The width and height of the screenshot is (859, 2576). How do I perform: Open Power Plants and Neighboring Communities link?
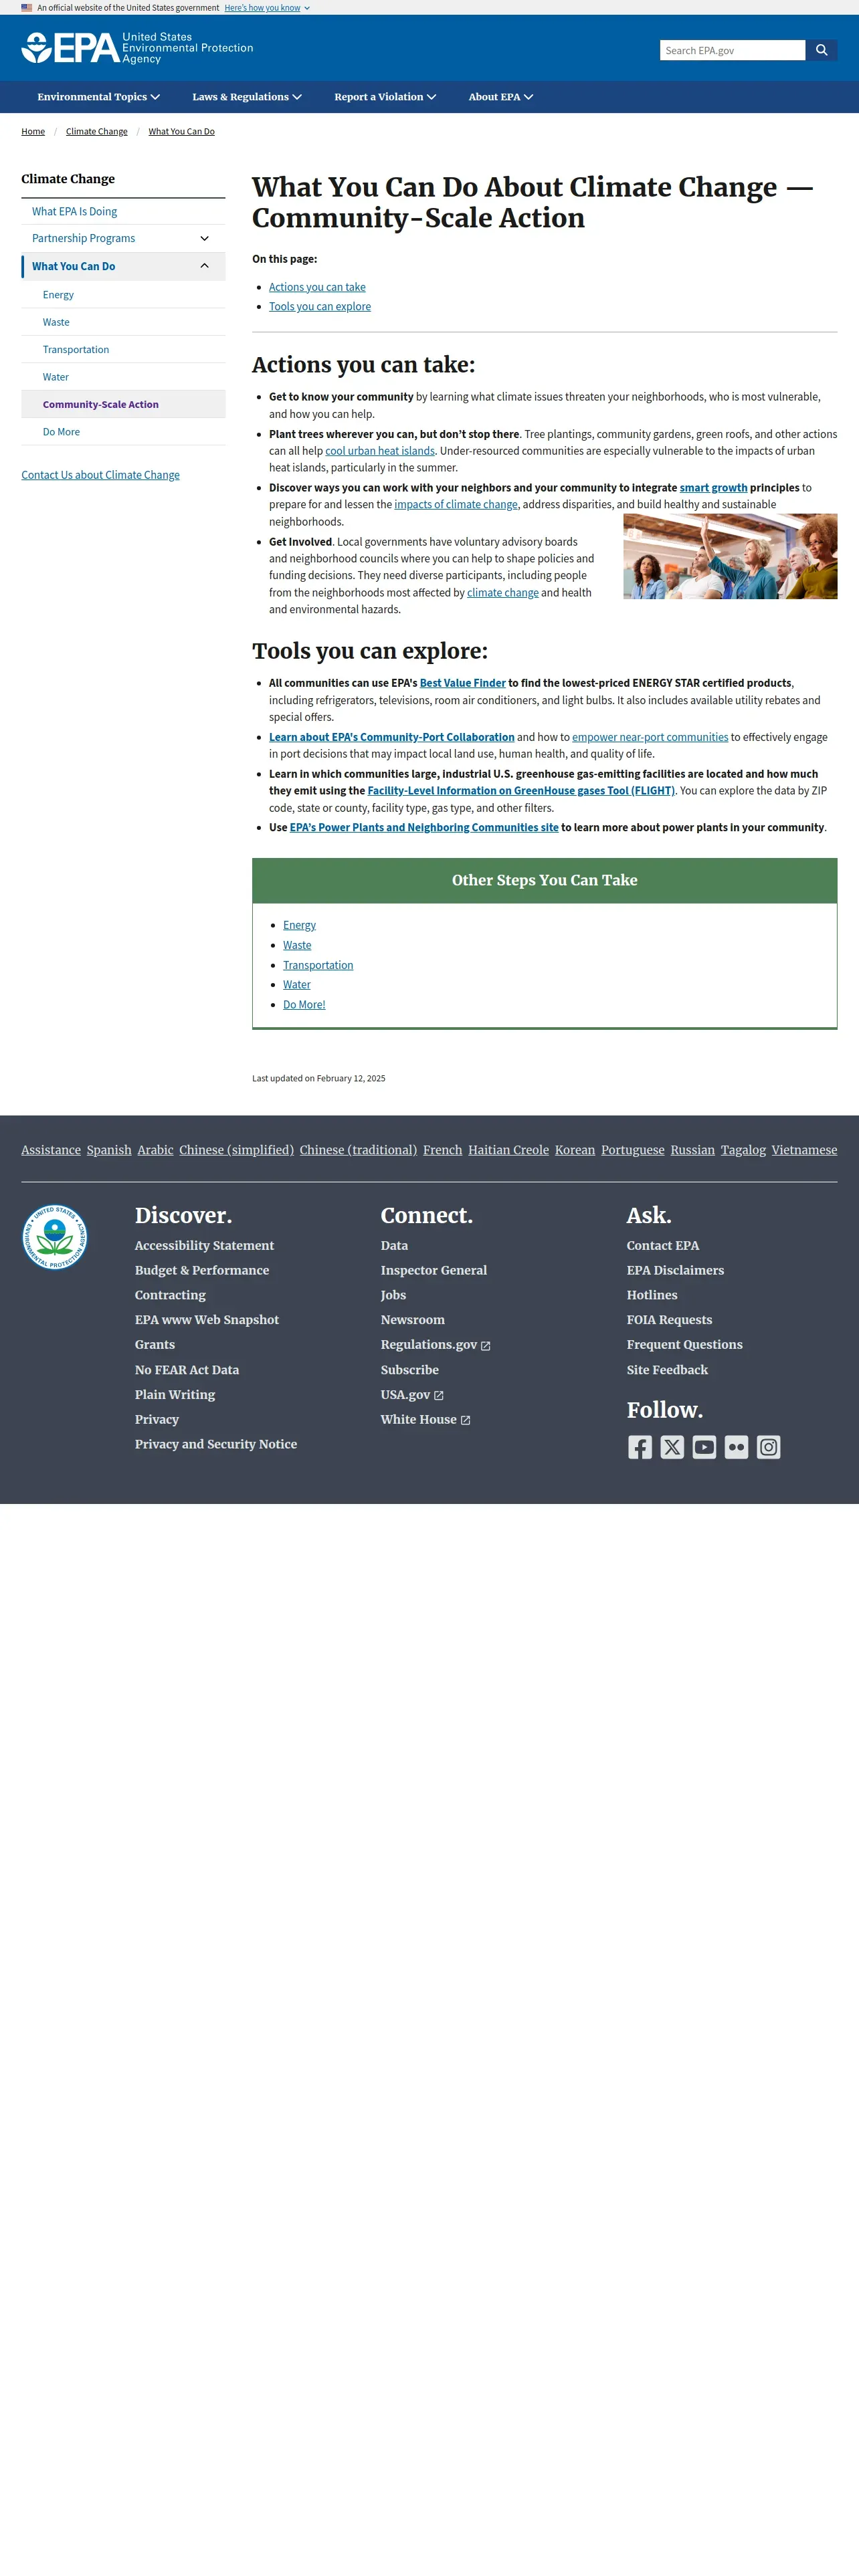tap(424, 828)
